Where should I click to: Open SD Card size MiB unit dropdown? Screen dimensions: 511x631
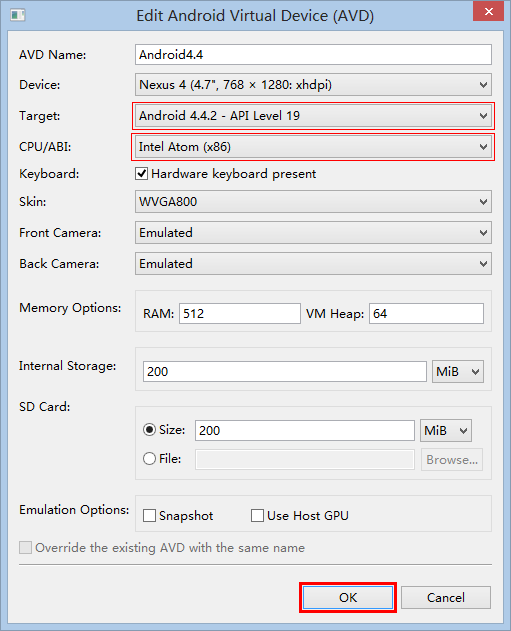tap(446, 431)
